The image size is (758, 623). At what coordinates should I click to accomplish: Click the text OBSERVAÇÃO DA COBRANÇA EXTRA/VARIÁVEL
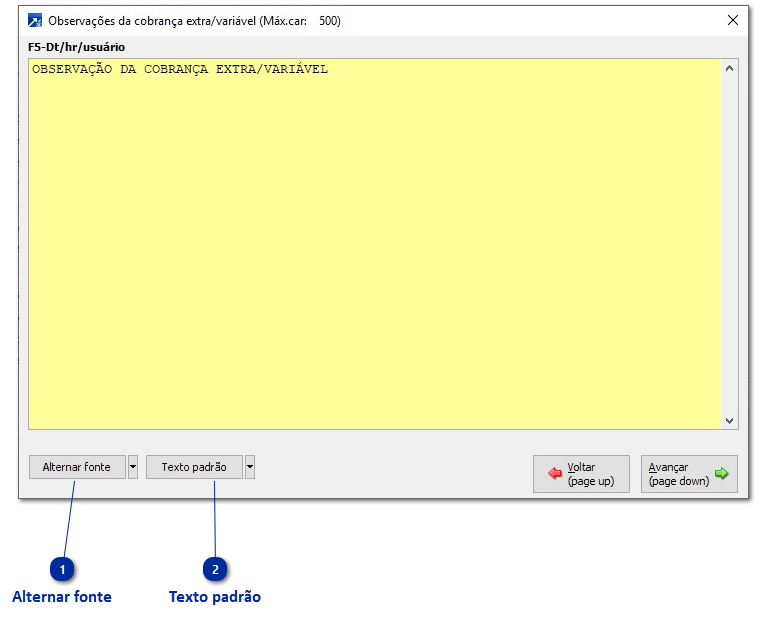coord(180,70)
